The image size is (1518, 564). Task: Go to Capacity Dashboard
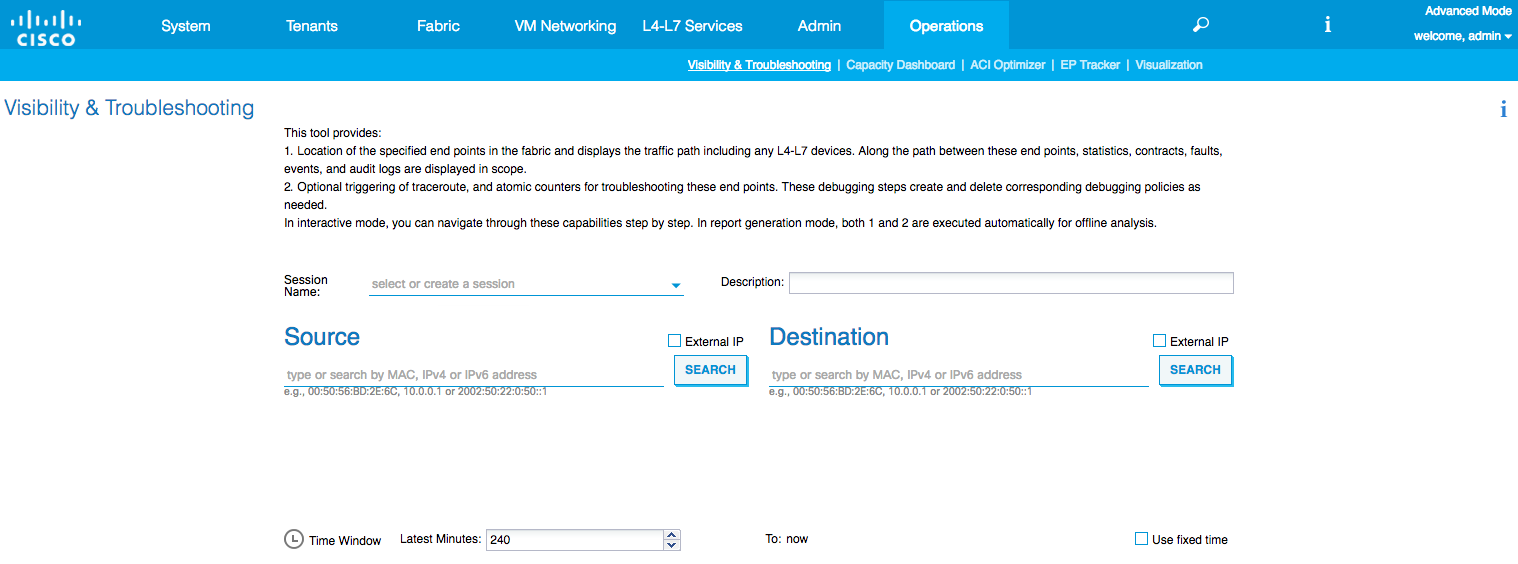(x=900, y=65)
